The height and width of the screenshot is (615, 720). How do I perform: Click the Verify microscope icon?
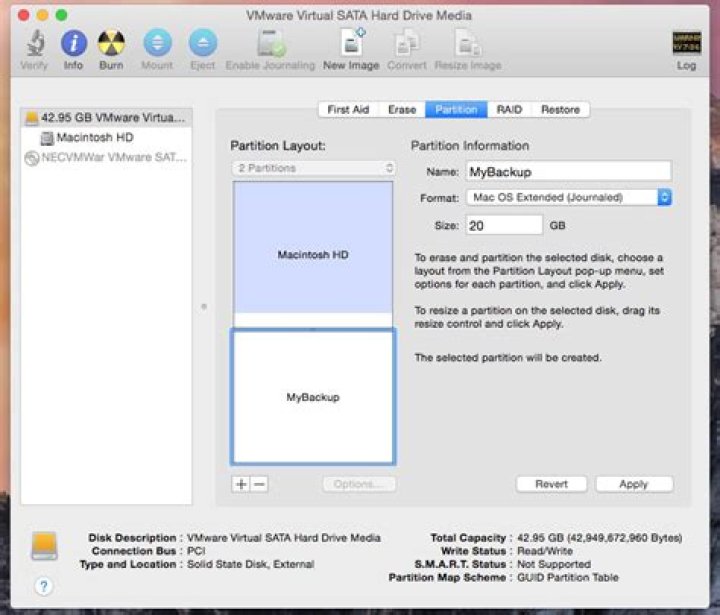35,43
